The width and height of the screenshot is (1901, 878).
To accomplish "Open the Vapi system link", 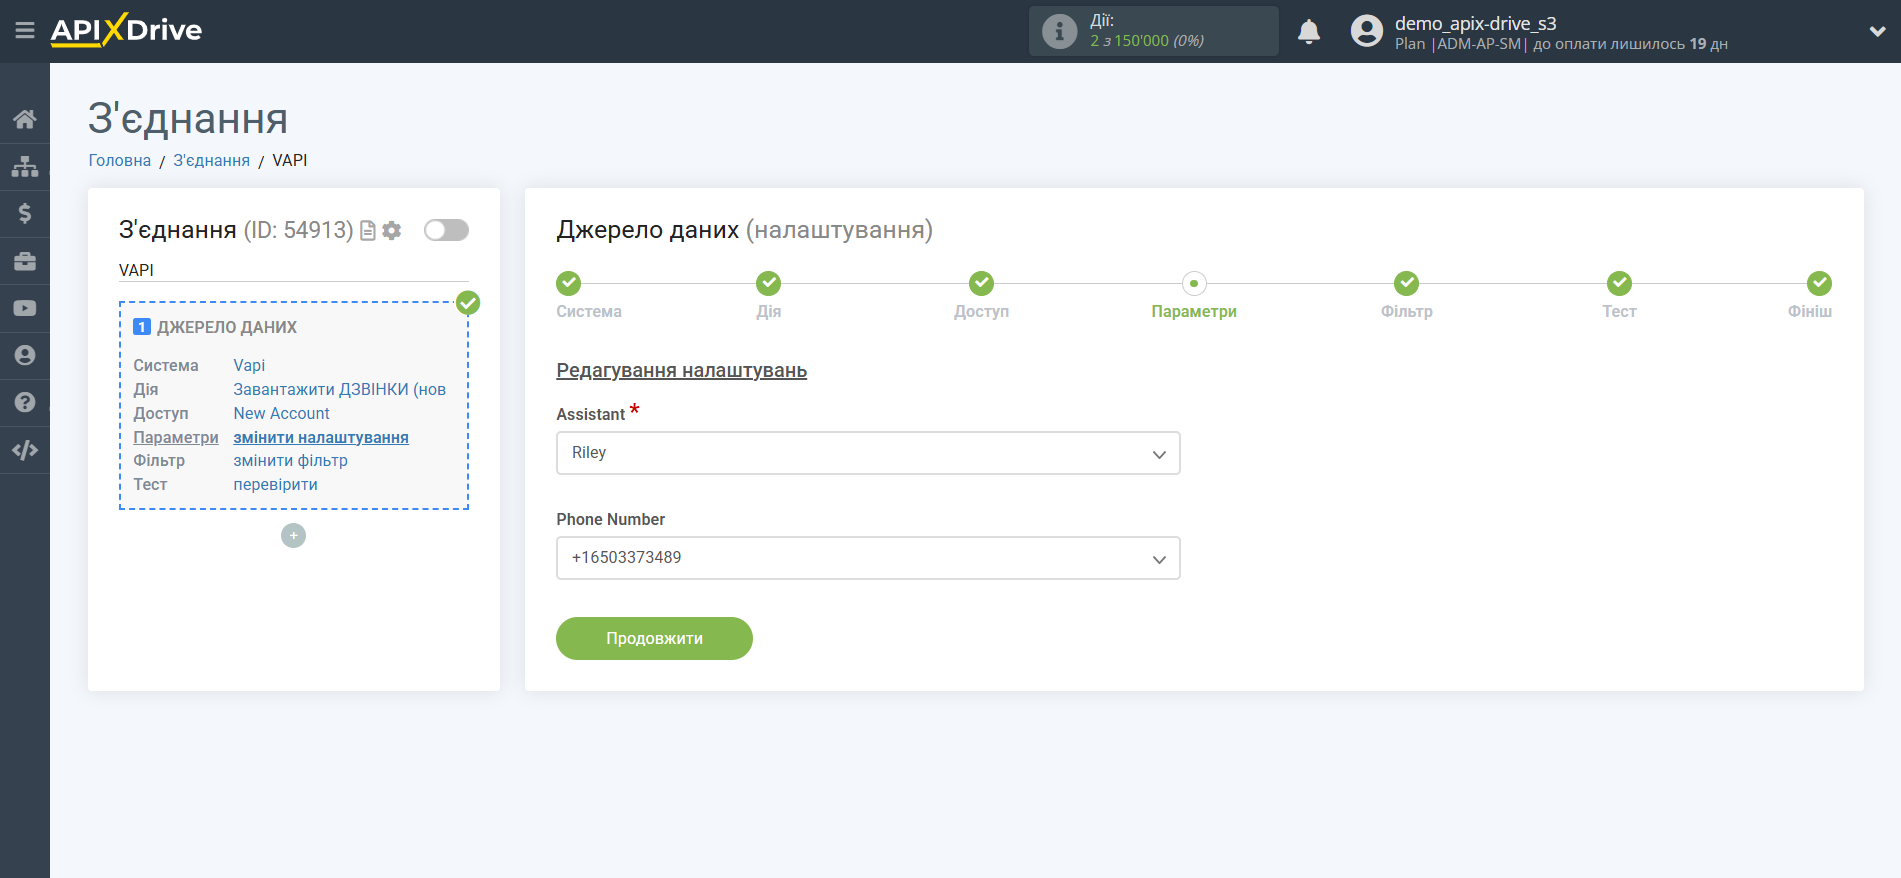I will [249, 365].
